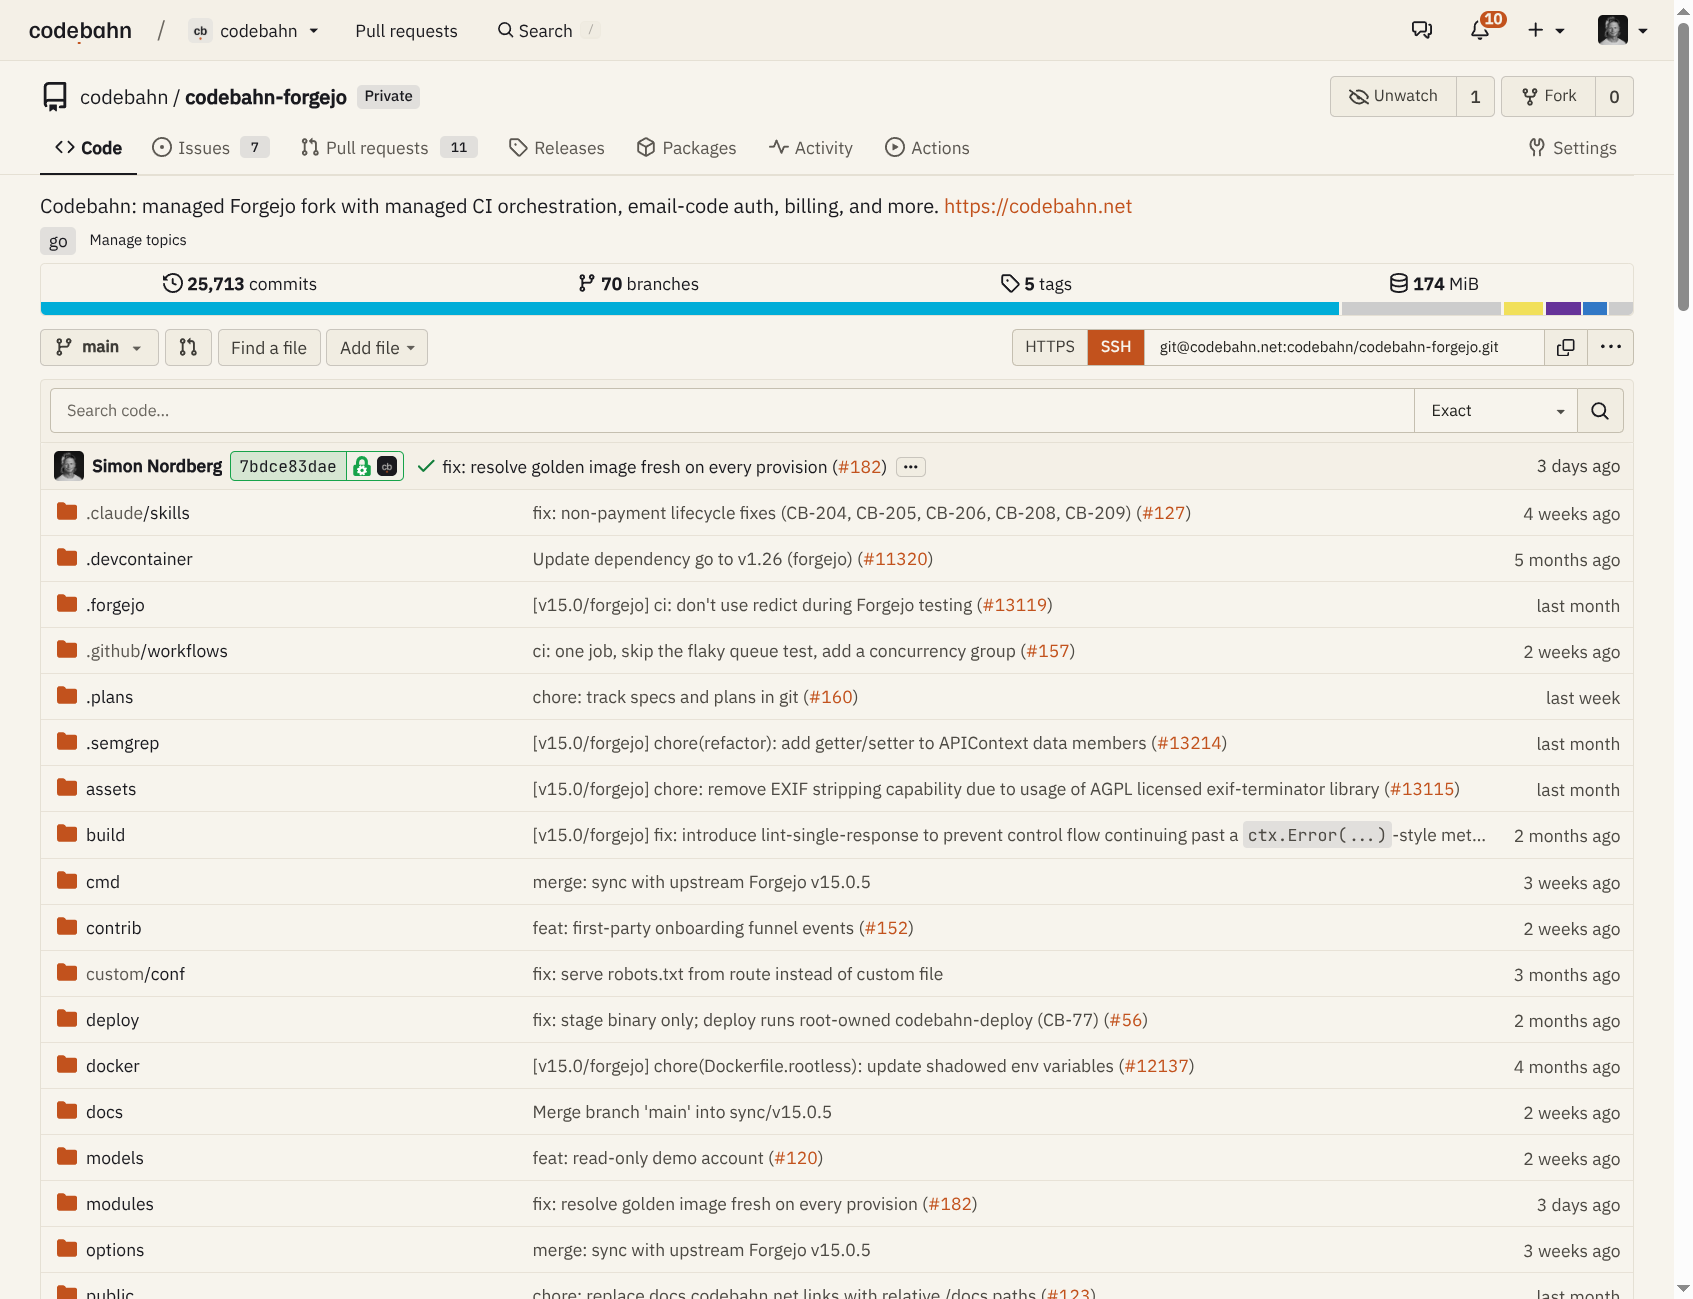
Task: Click the purple language bar segment
Action: coord(1563,309)
